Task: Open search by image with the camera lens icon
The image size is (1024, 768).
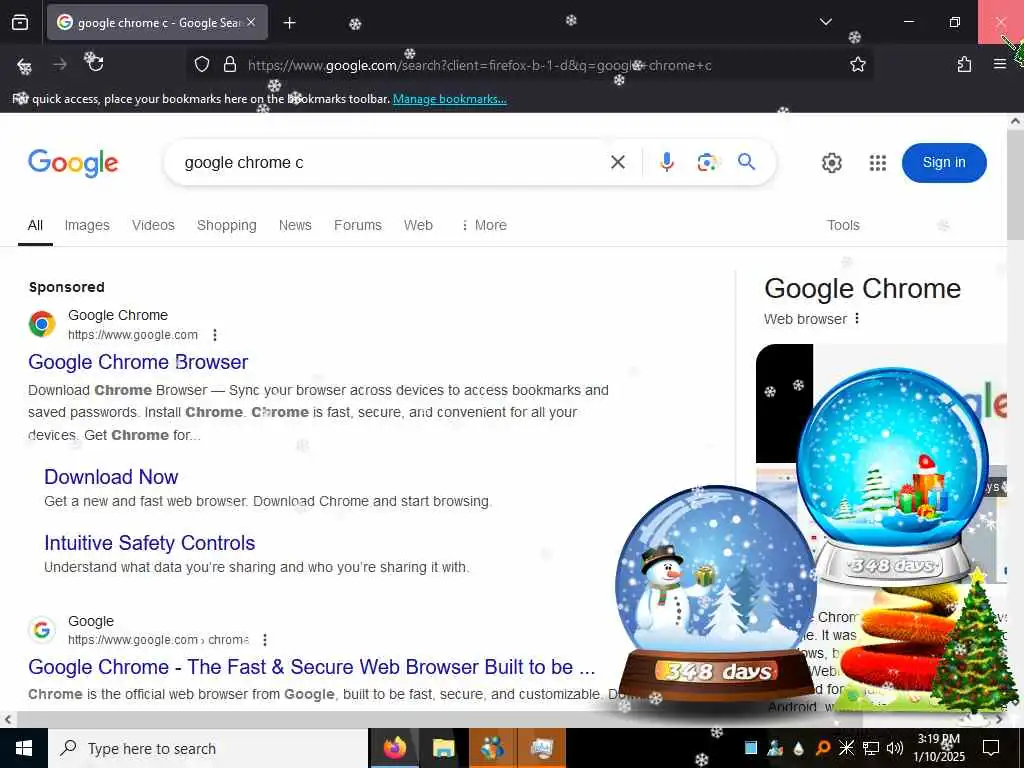Action: pos(707,162)
